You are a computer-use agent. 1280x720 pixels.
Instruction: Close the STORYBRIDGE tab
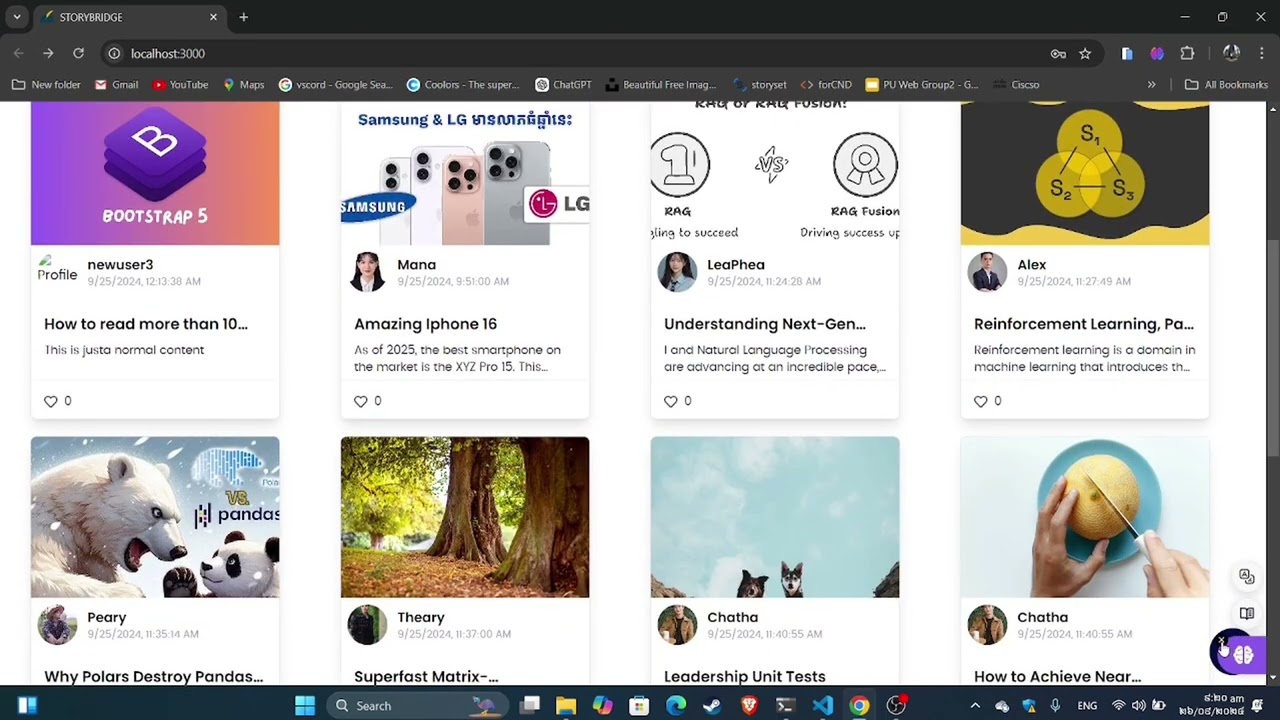pyautogui.click(x=213, y=17)
